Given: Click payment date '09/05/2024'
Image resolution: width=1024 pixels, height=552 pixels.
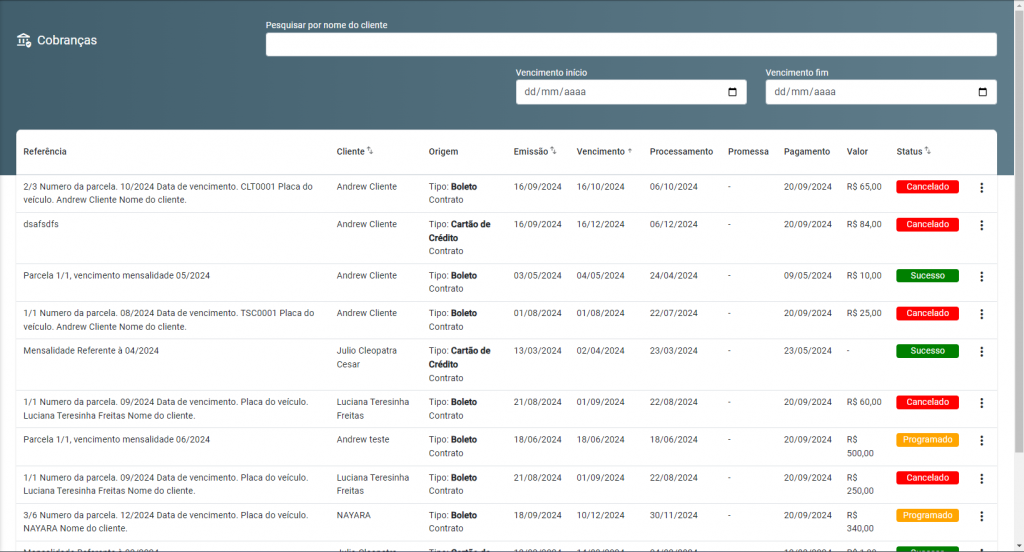Looking at the screenshot, I should click(808, 276).
